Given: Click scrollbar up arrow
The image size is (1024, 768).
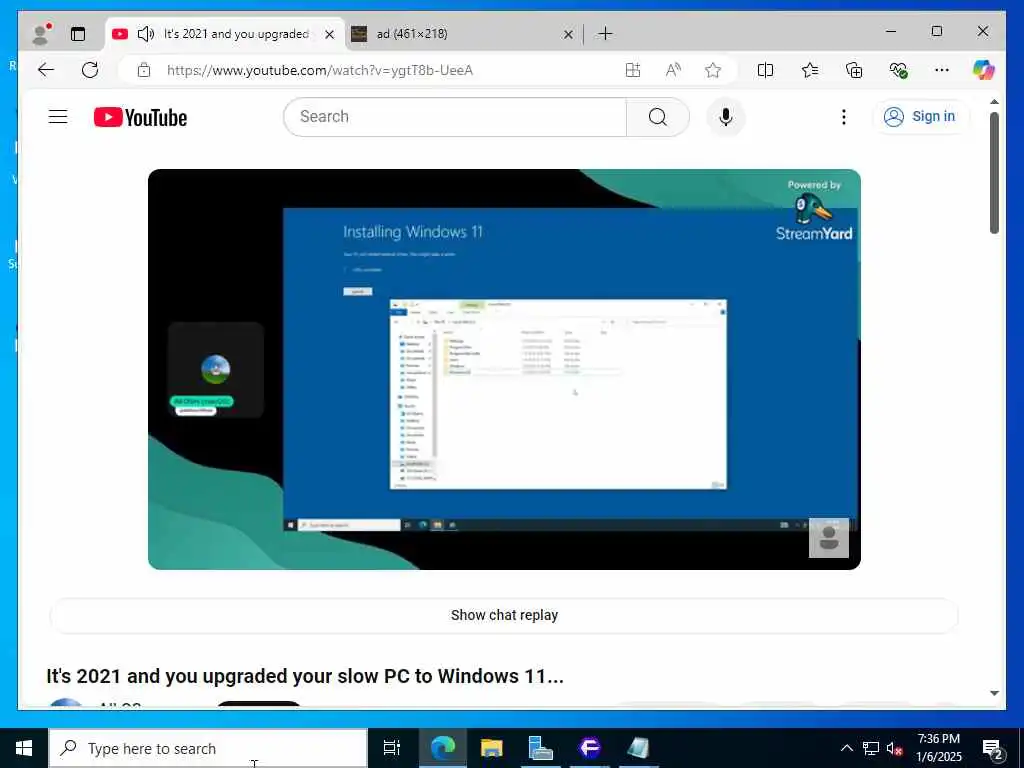Looking at the screenshot, I should [995, 102].
